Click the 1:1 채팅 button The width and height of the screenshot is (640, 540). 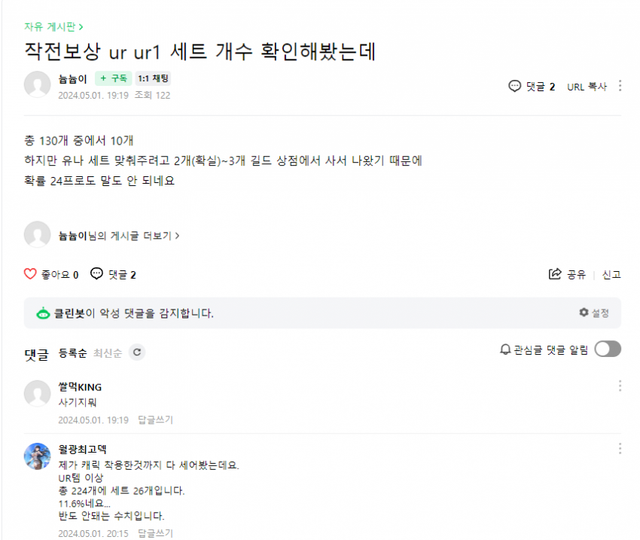(x=154, y=78)
